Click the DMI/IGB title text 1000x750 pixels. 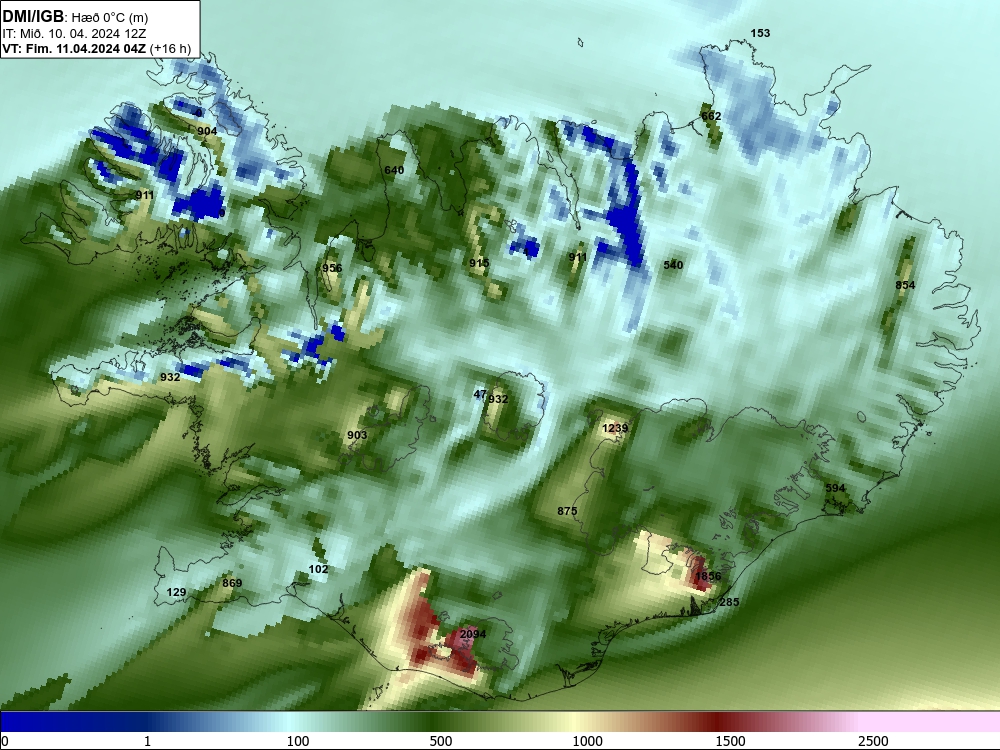[33, 17]
